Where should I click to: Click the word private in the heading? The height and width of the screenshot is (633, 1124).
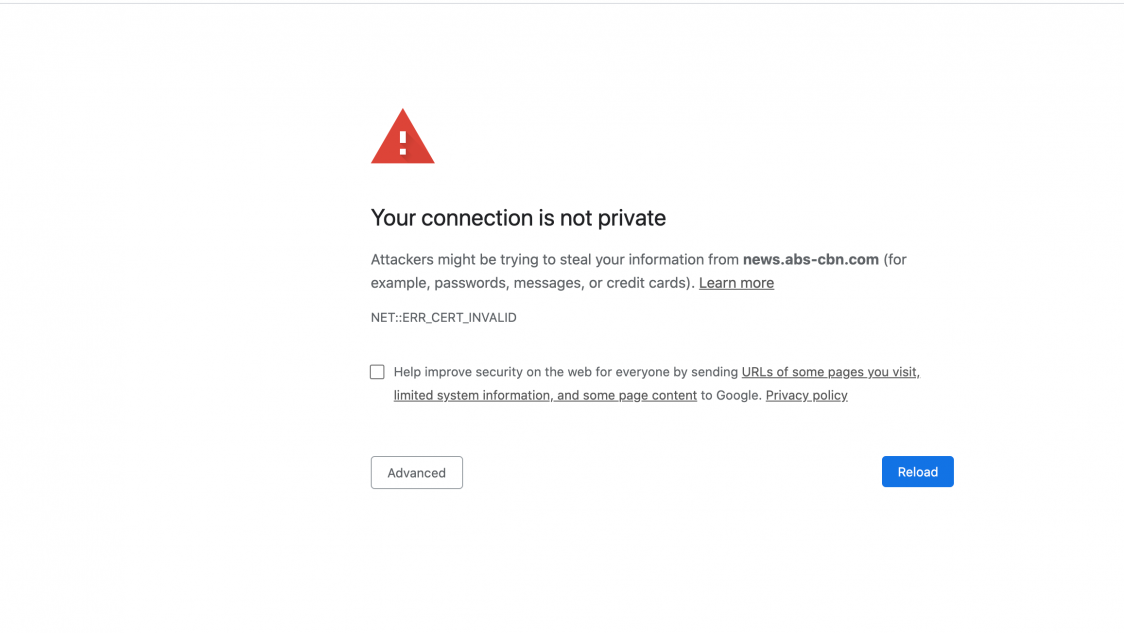(632, 218)
